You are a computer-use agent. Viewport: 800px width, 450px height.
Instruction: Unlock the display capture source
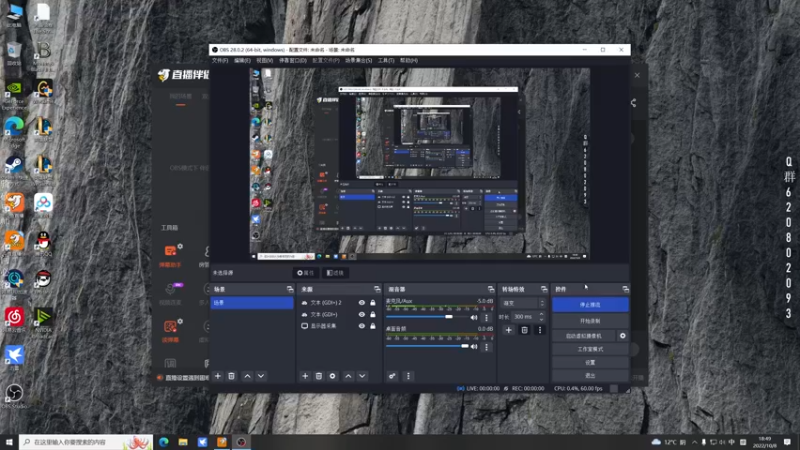click(x=373, y=326)
